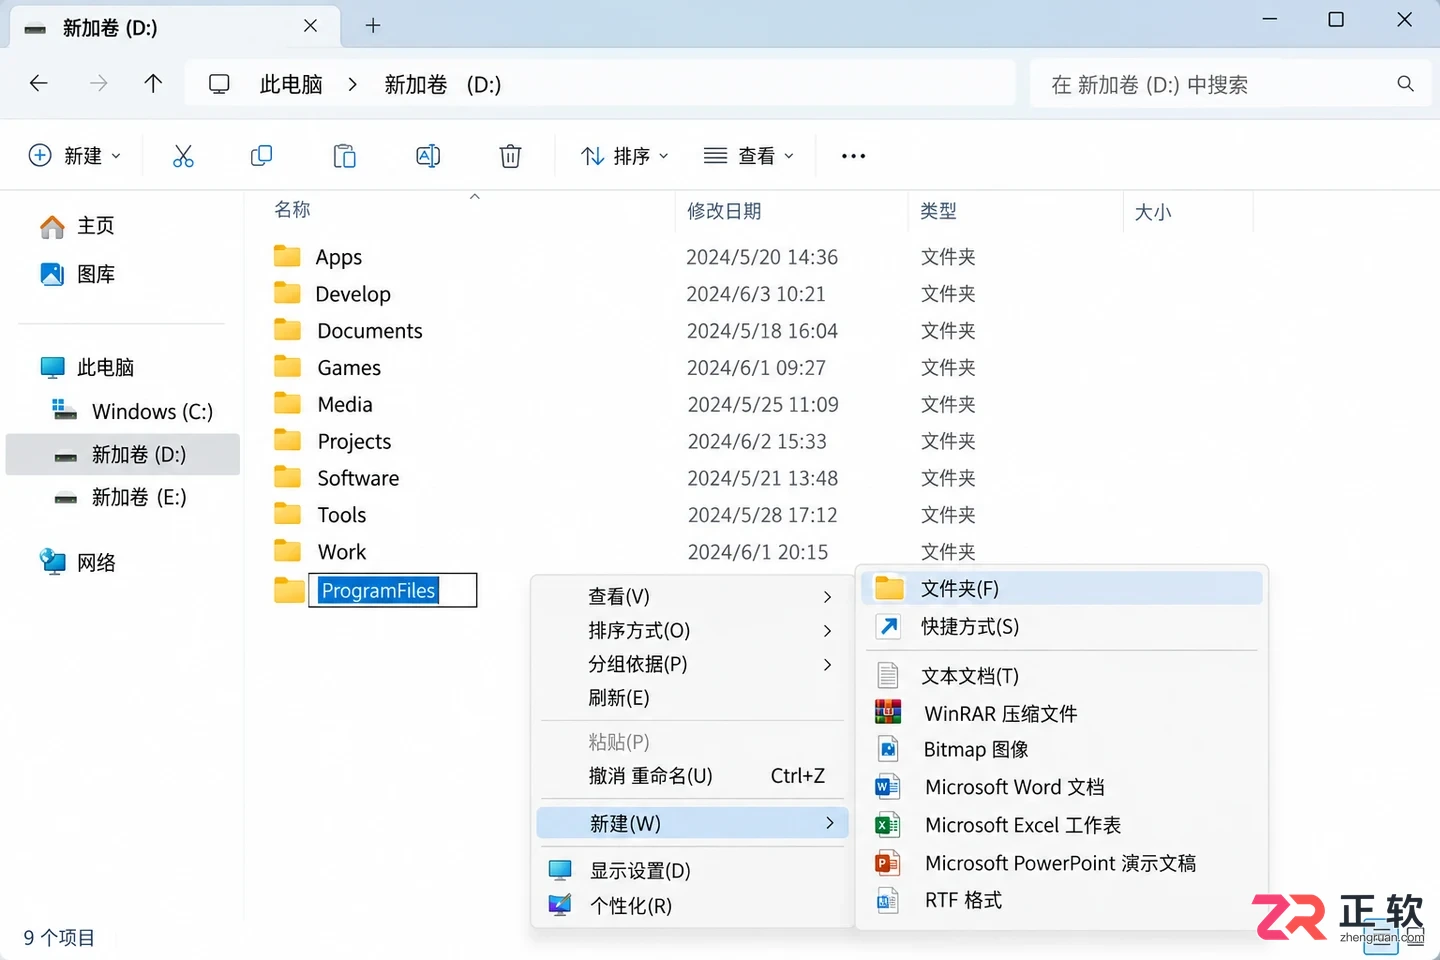Open 新加卷 (E:) drive in sidebar

coord(139,497)
